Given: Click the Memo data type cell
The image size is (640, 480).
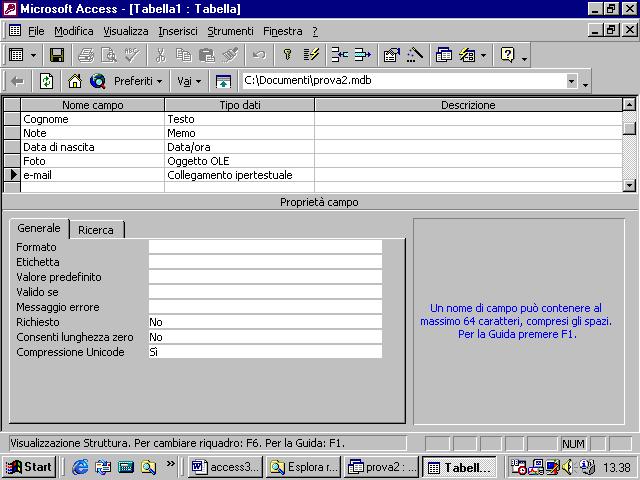Looking at the screenshot, I should click(x=240, y=133).
